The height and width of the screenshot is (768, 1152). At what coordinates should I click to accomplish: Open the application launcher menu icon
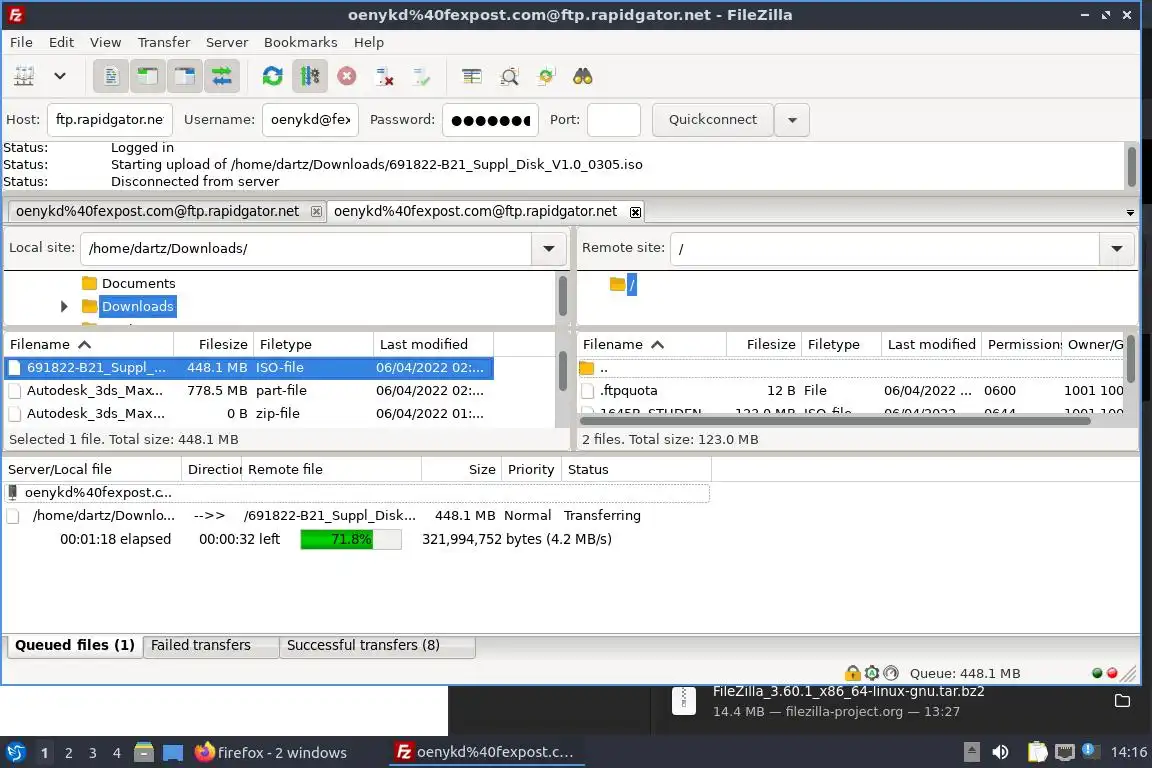[15, 753]
